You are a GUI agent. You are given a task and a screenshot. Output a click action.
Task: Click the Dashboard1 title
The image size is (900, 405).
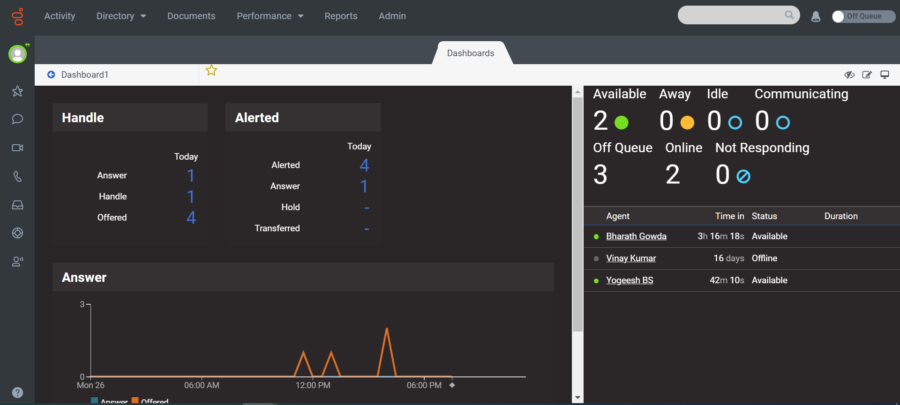pyautogui.click(x=84, y=75)
